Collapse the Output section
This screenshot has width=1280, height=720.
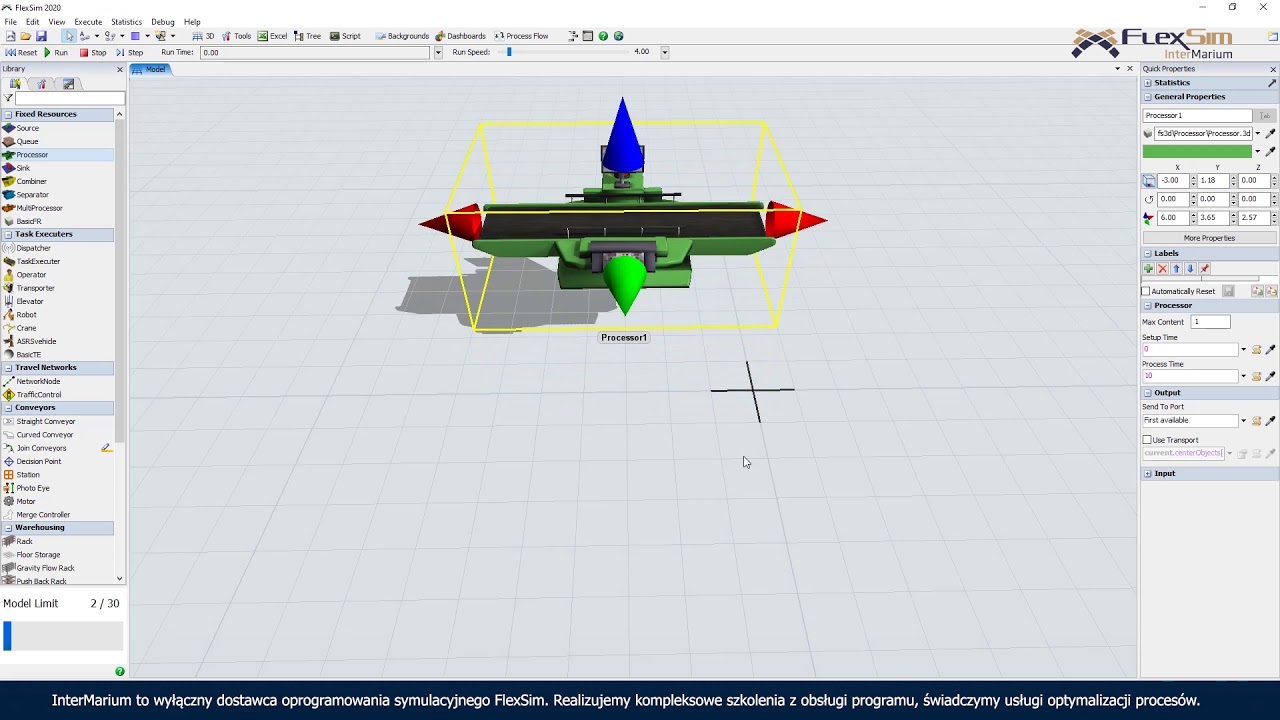[1147, 393]
